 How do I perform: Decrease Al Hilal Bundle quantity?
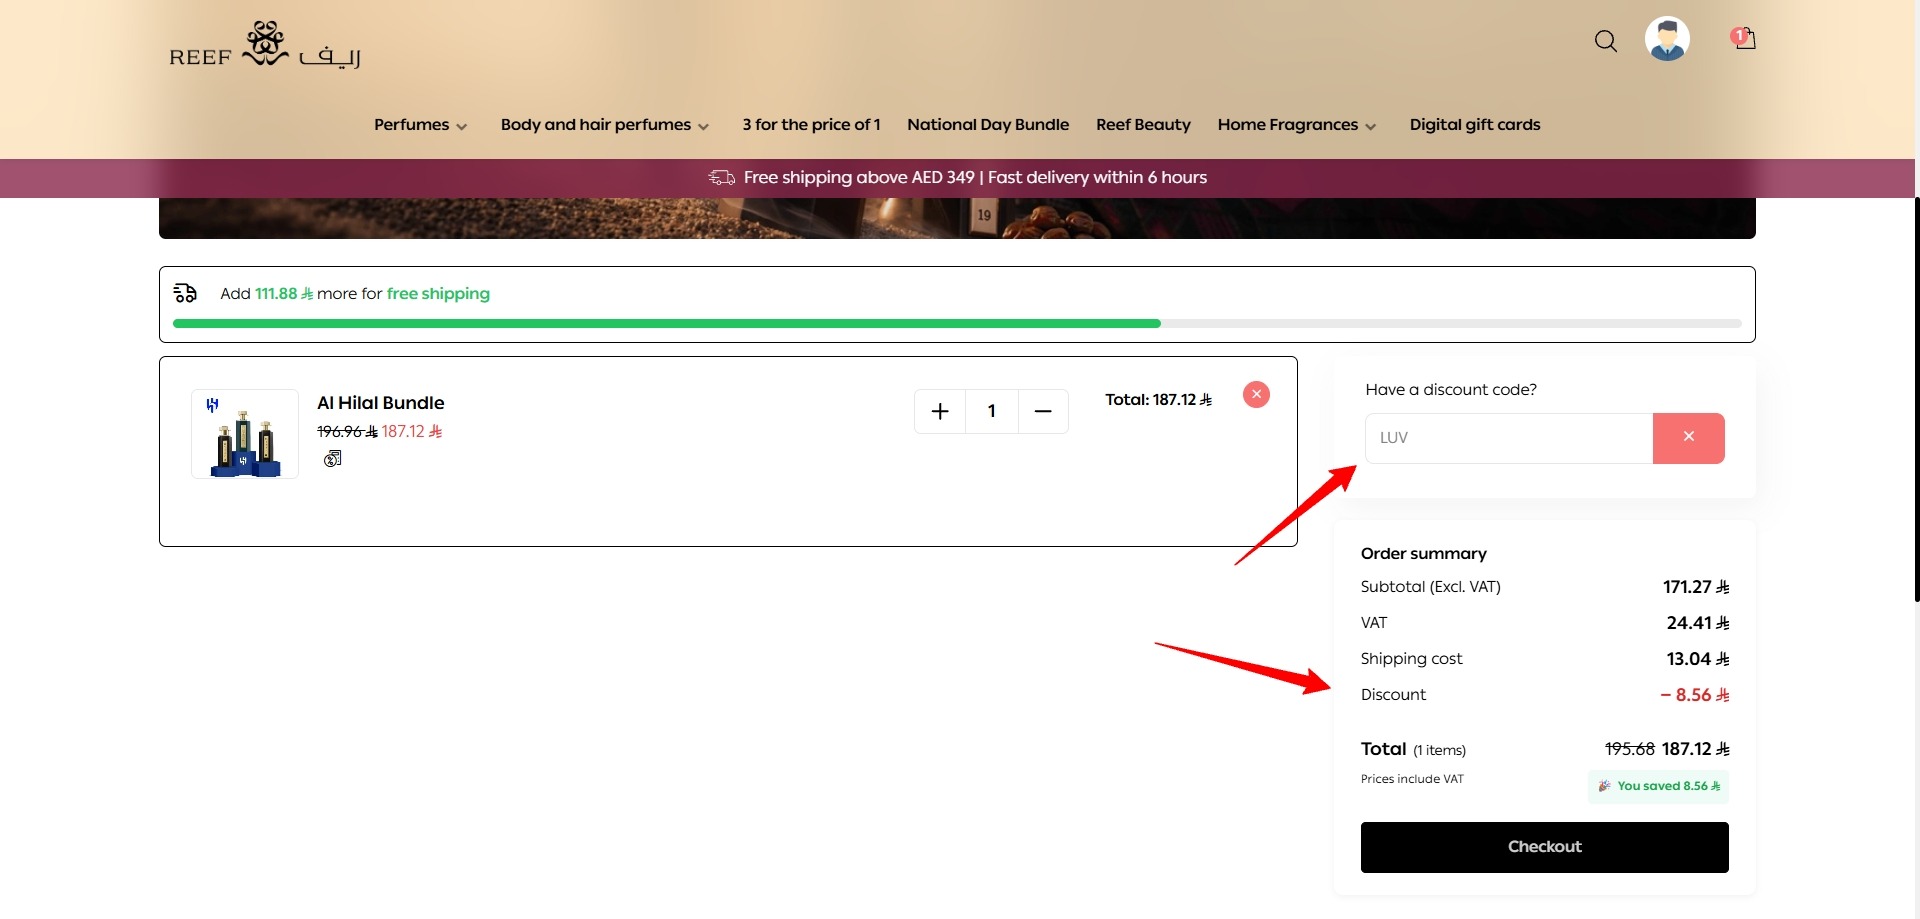pyautogui.click(x=1043, y=411)
